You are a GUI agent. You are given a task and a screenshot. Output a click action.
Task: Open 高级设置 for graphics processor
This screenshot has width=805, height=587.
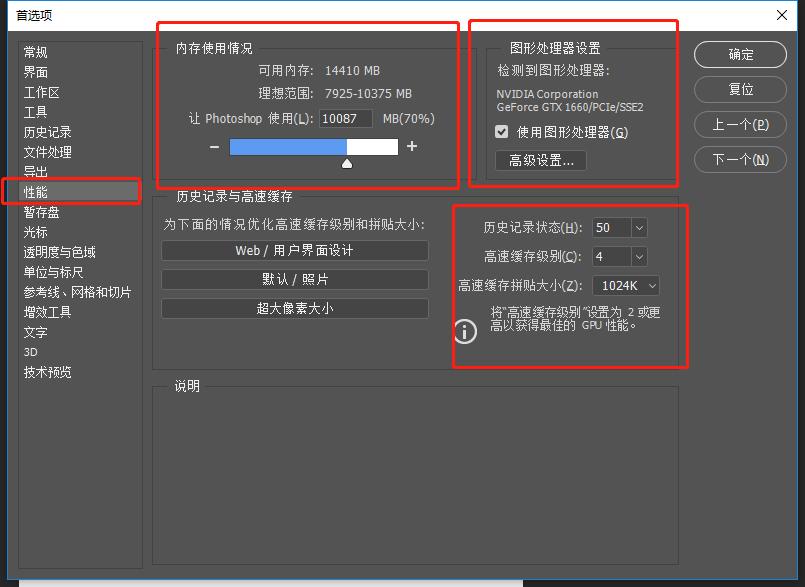pos(540,160)
